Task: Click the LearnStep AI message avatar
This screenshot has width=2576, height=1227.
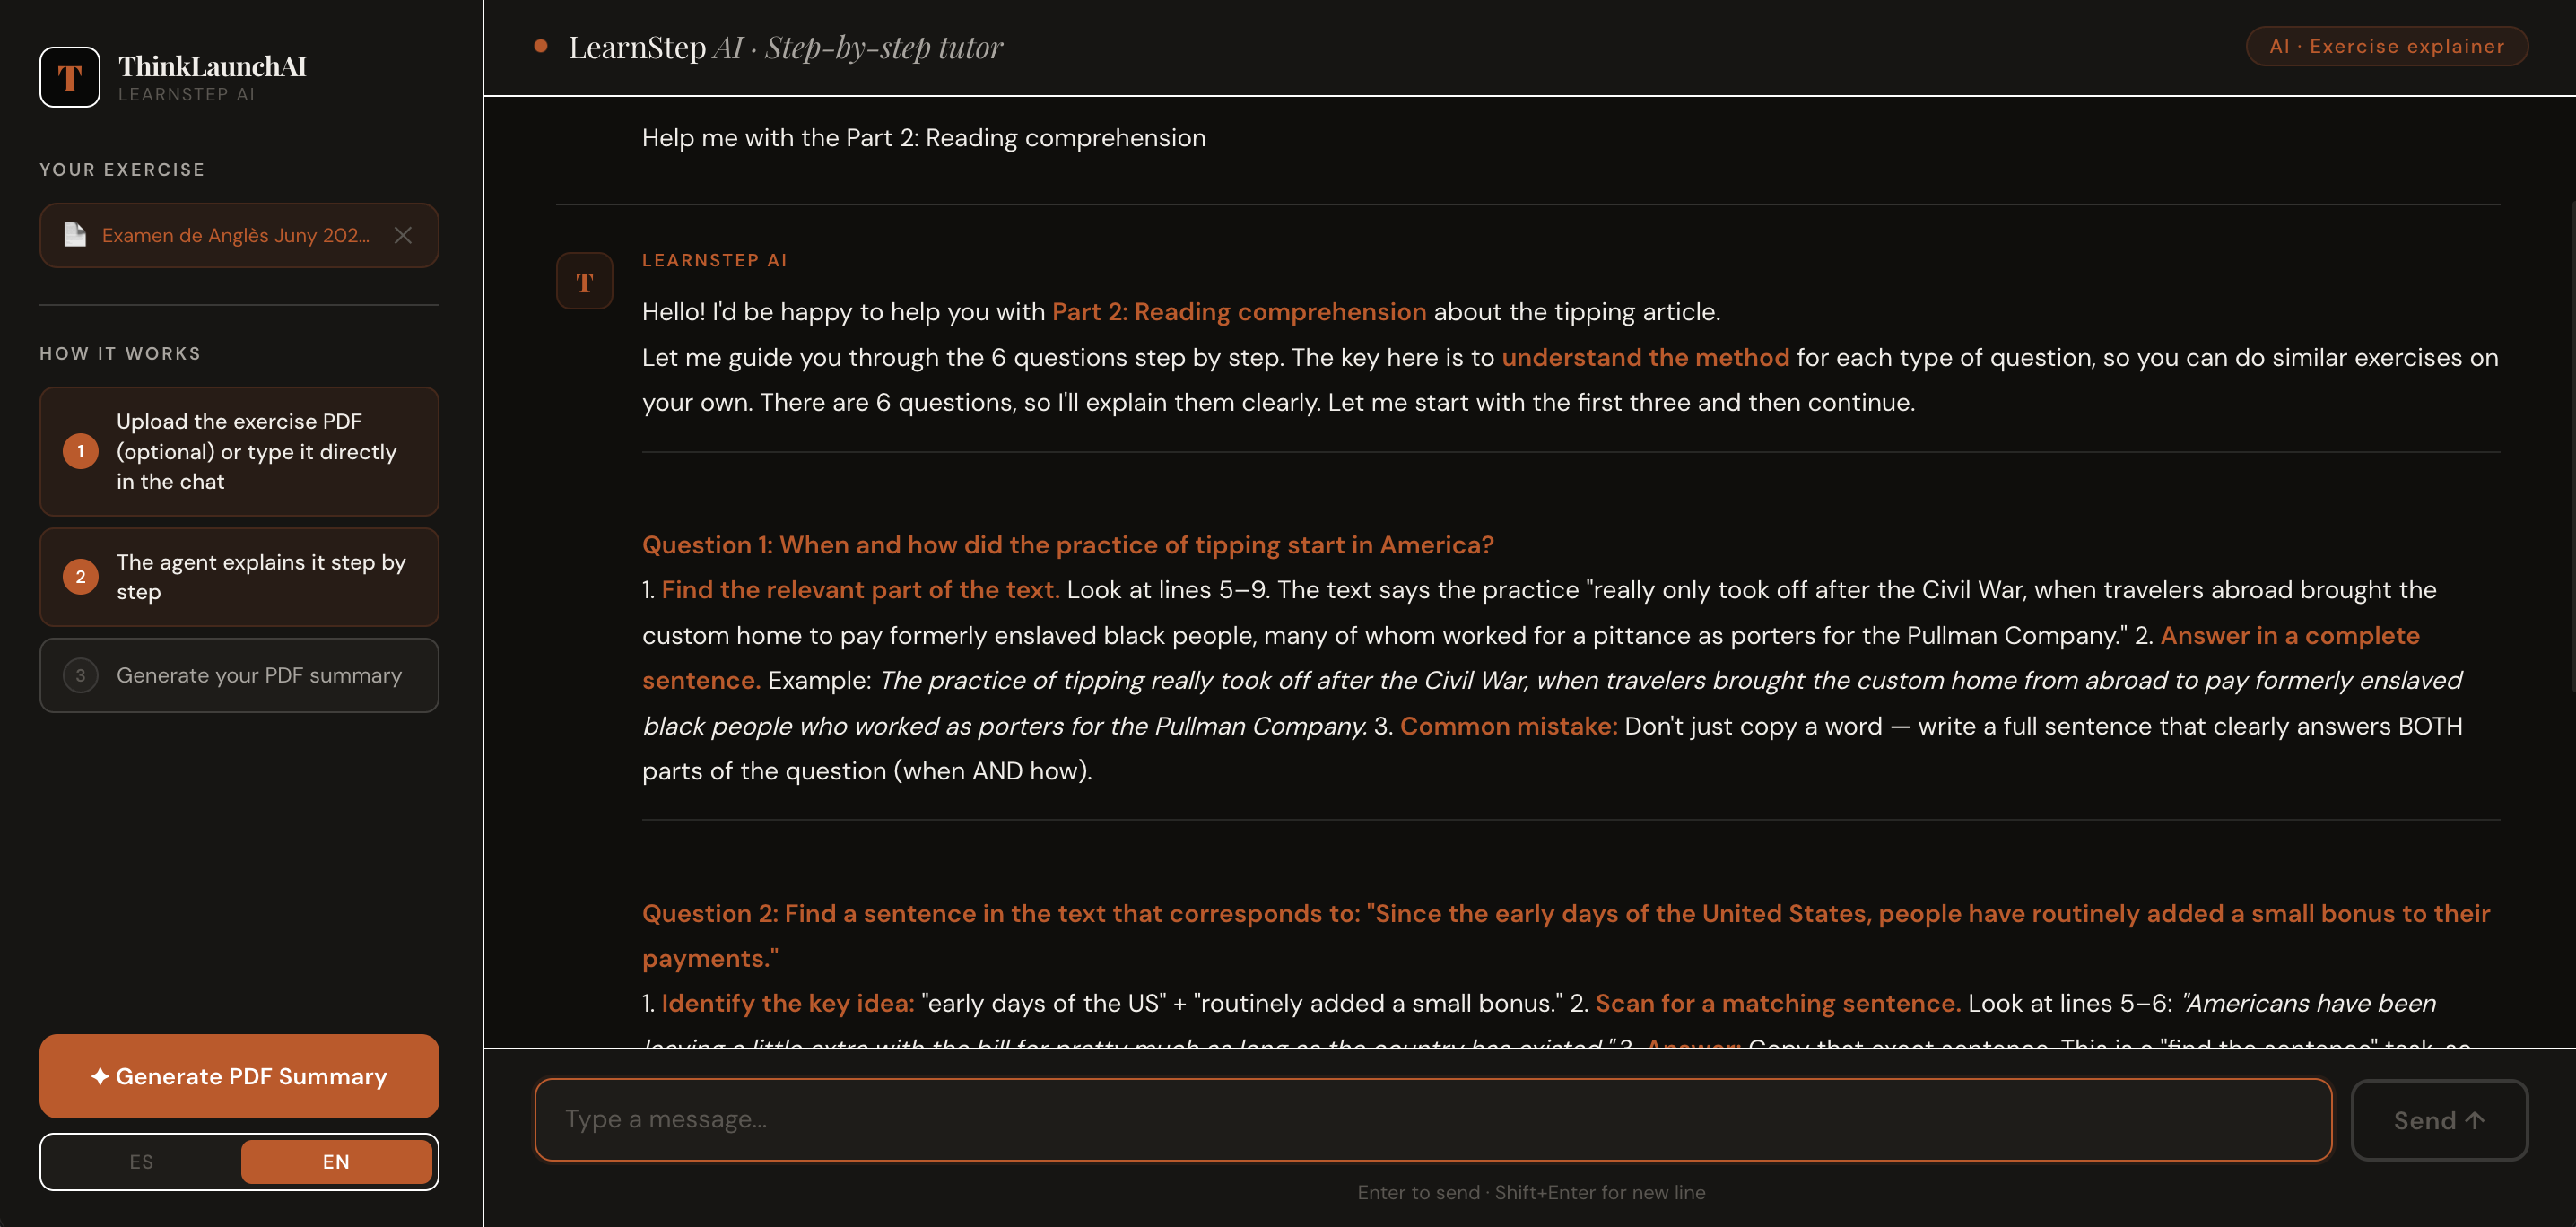Action: [x=584, y=281]
